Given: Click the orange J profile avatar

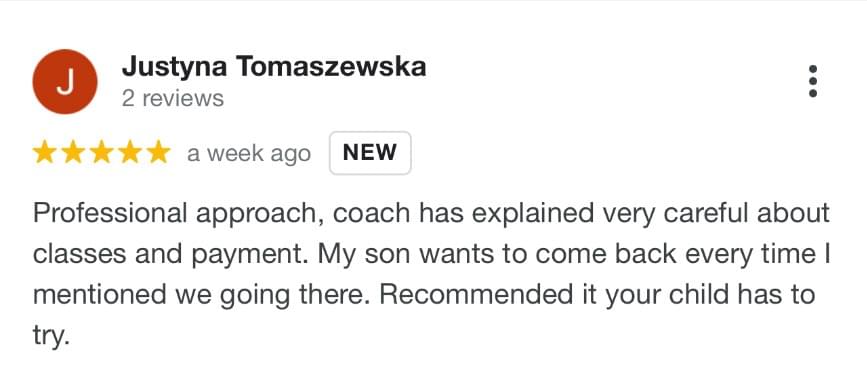Looking at the screenshot, I should click(65, 82).
